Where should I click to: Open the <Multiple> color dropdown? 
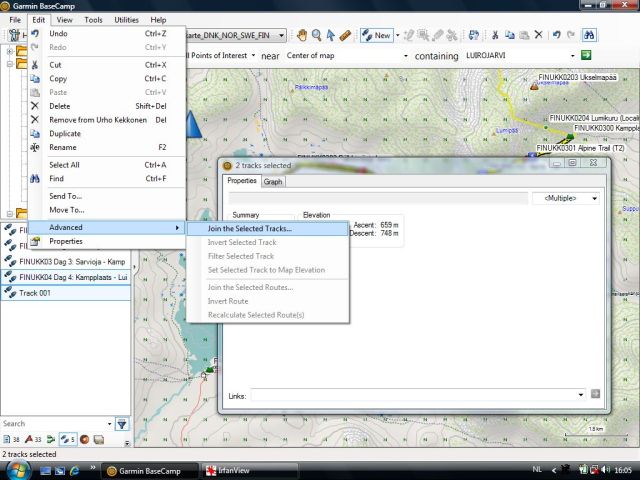click(565, 198)
